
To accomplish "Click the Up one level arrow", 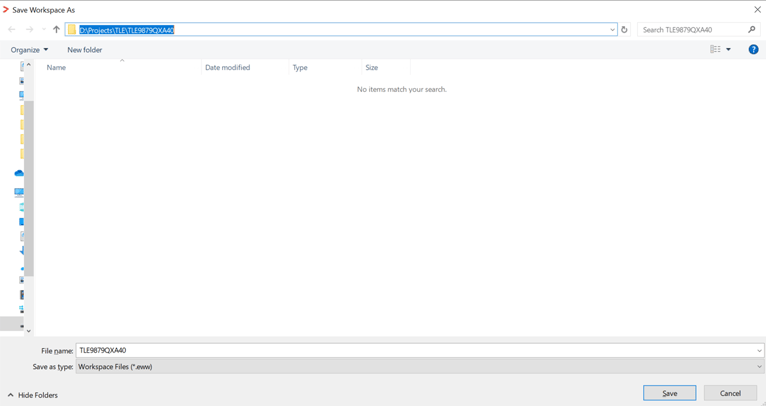I will [56, 30].
